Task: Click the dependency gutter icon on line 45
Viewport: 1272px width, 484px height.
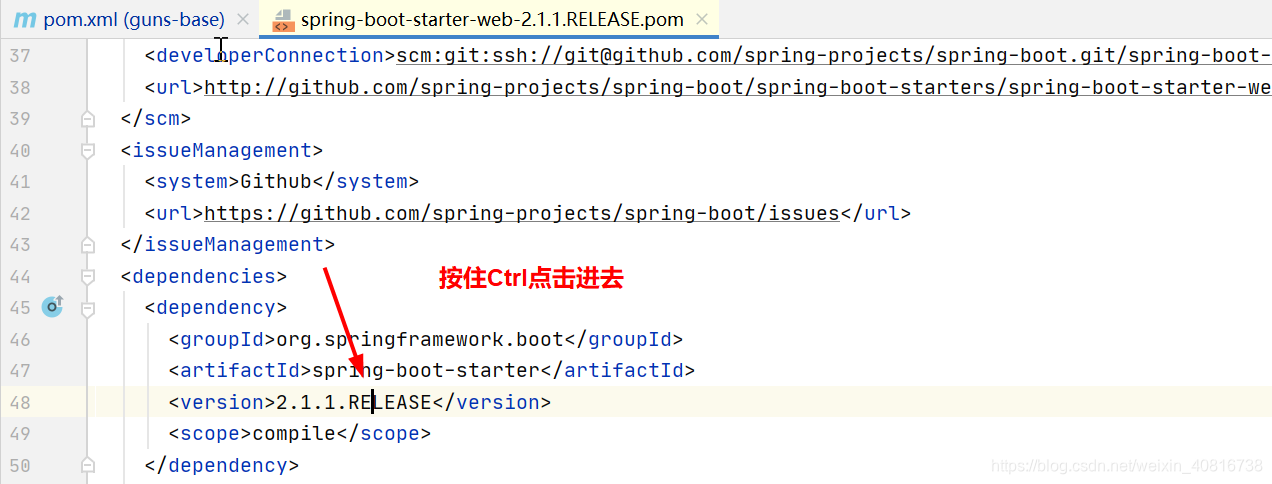Action: [52, 307]
